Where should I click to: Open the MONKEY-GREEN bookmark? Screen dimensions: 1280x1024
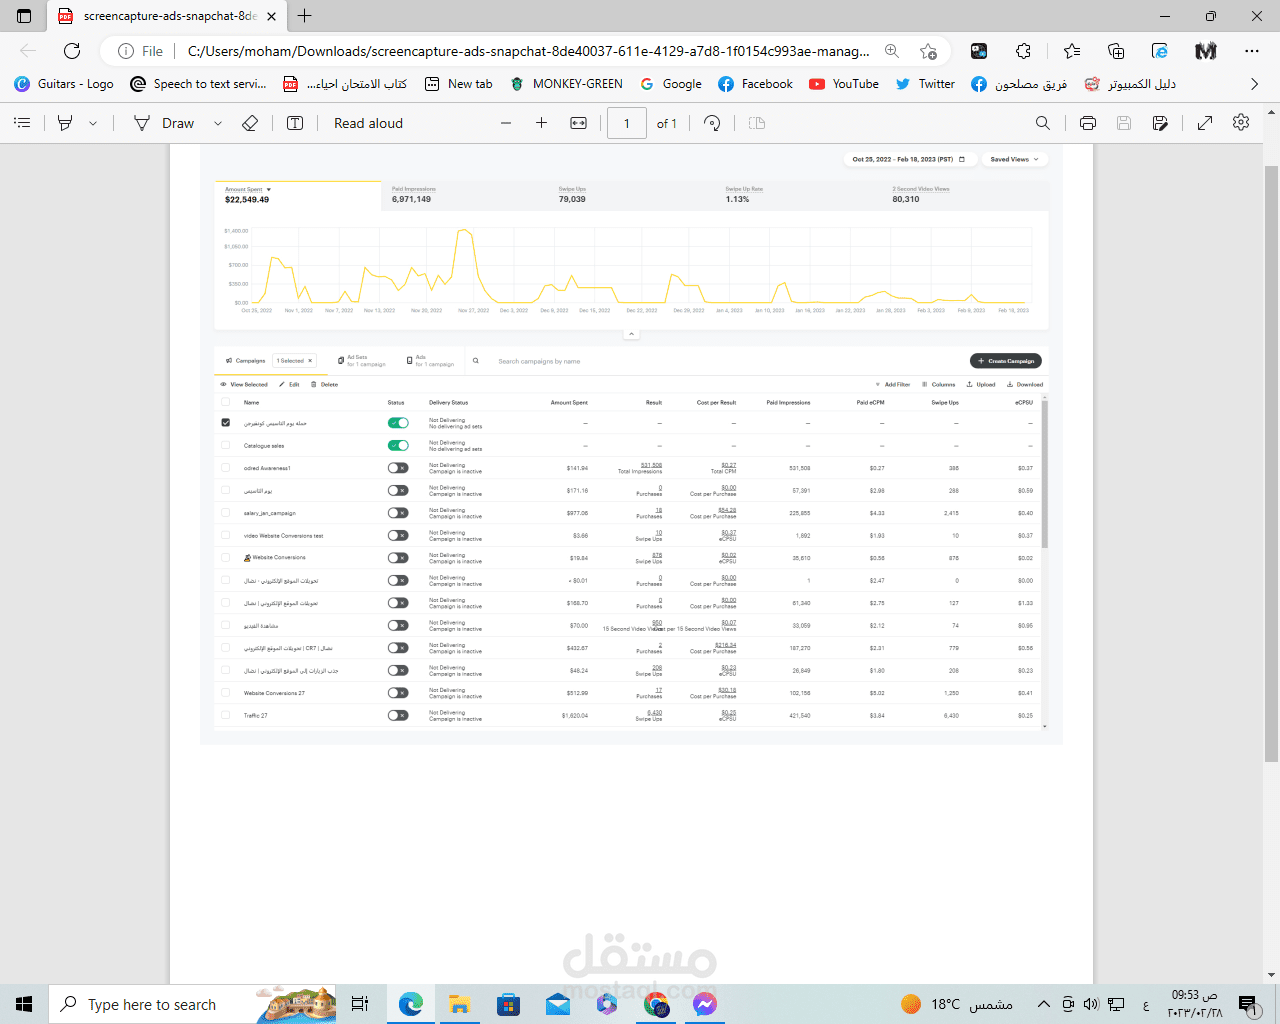pyautogui.click(x=566, y=84)
